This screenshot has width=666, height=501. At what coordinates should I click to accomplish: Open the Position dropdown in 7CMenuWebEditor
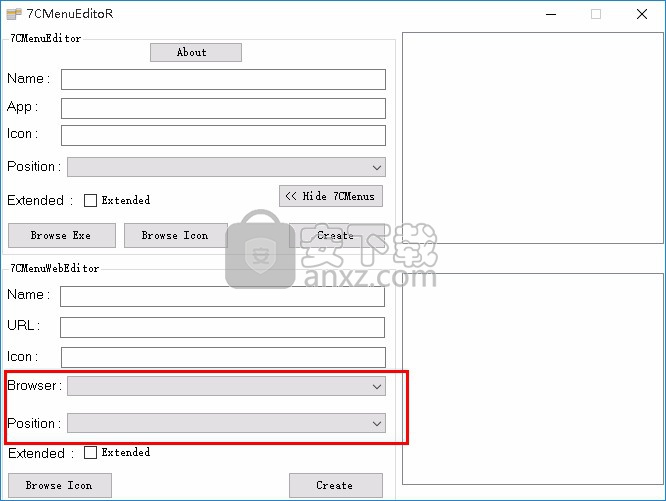coord(226,423)
